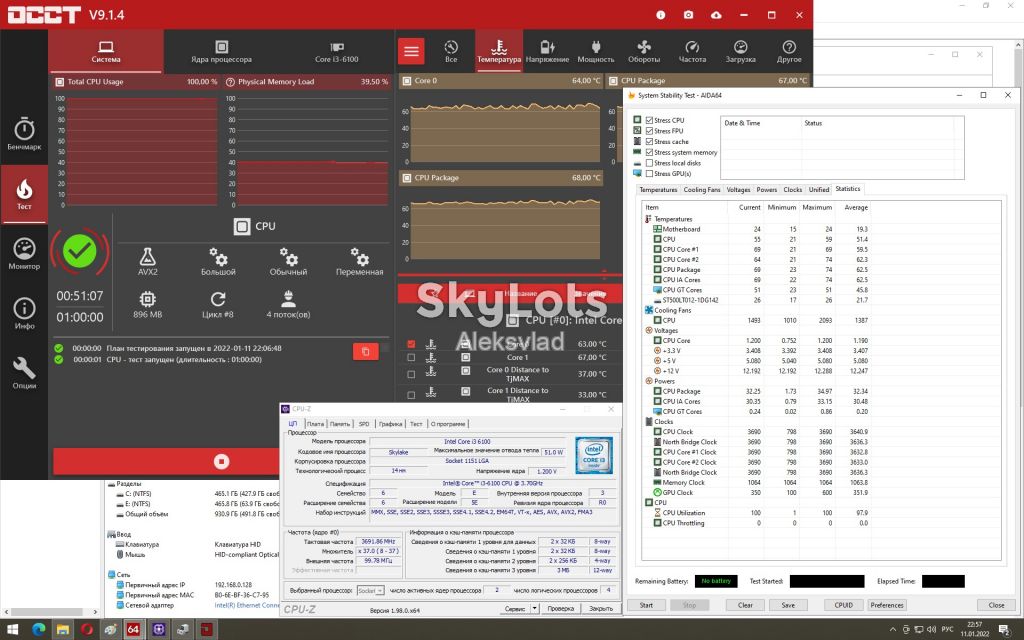Enable Stress GPU(s) in AIDA64
1024x640 pixels.
coord(649,174)
